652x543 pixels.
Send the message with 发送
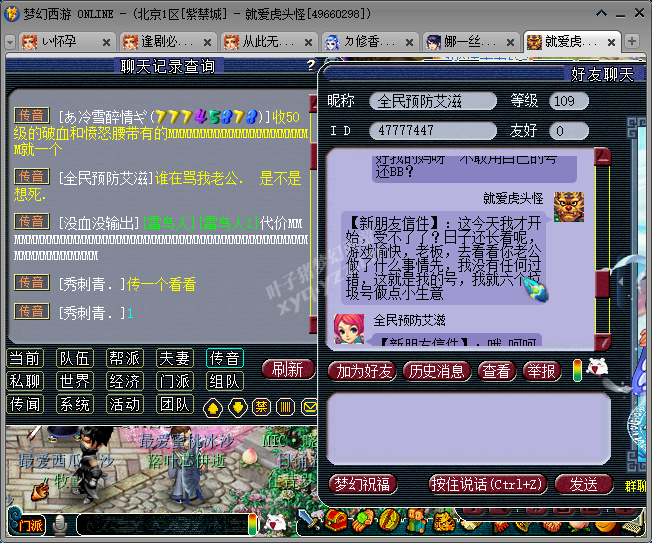point(584,484)
